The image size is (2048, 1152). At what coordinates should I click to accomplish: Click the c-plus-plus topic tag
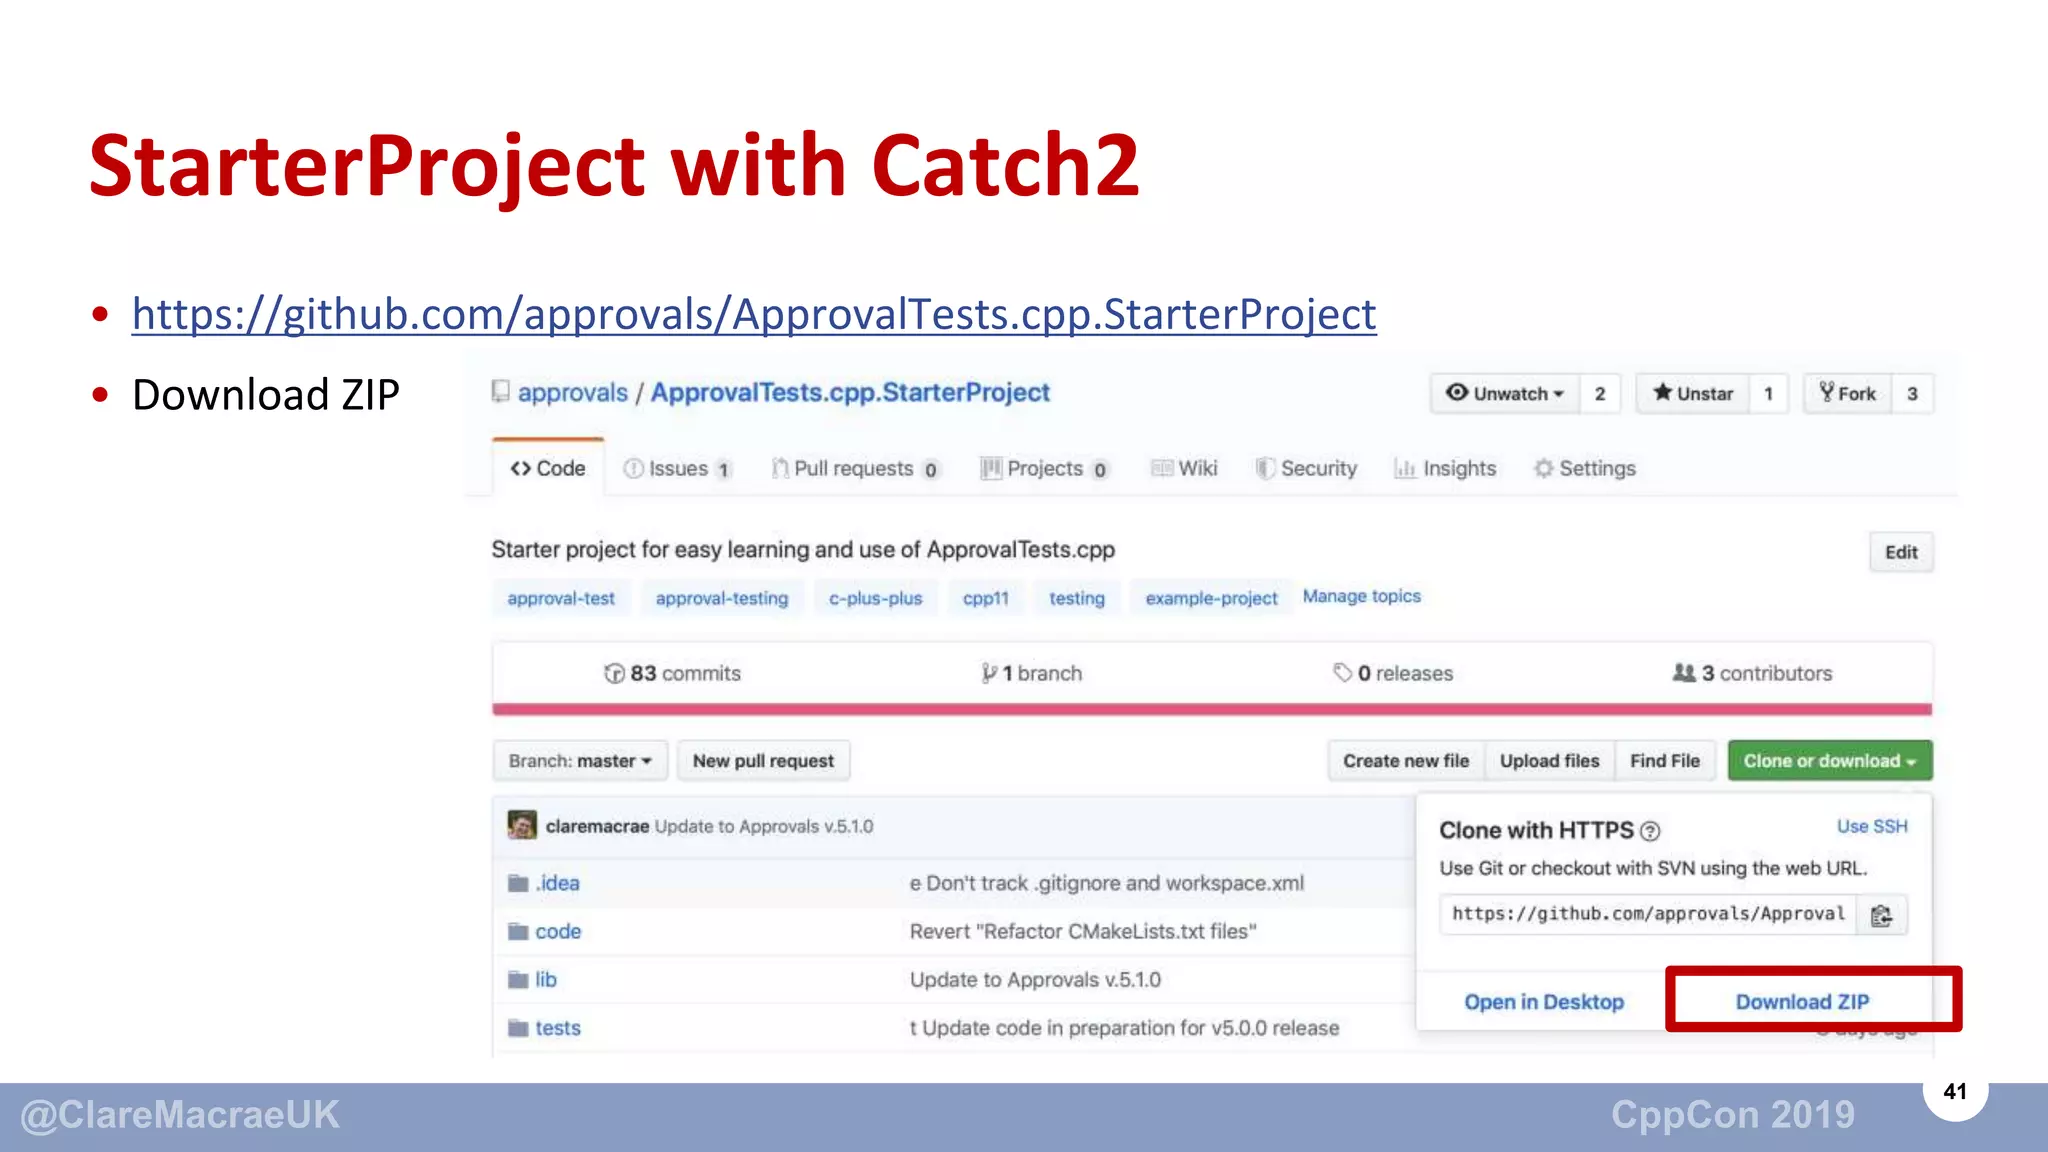click(x=875, y=598)
